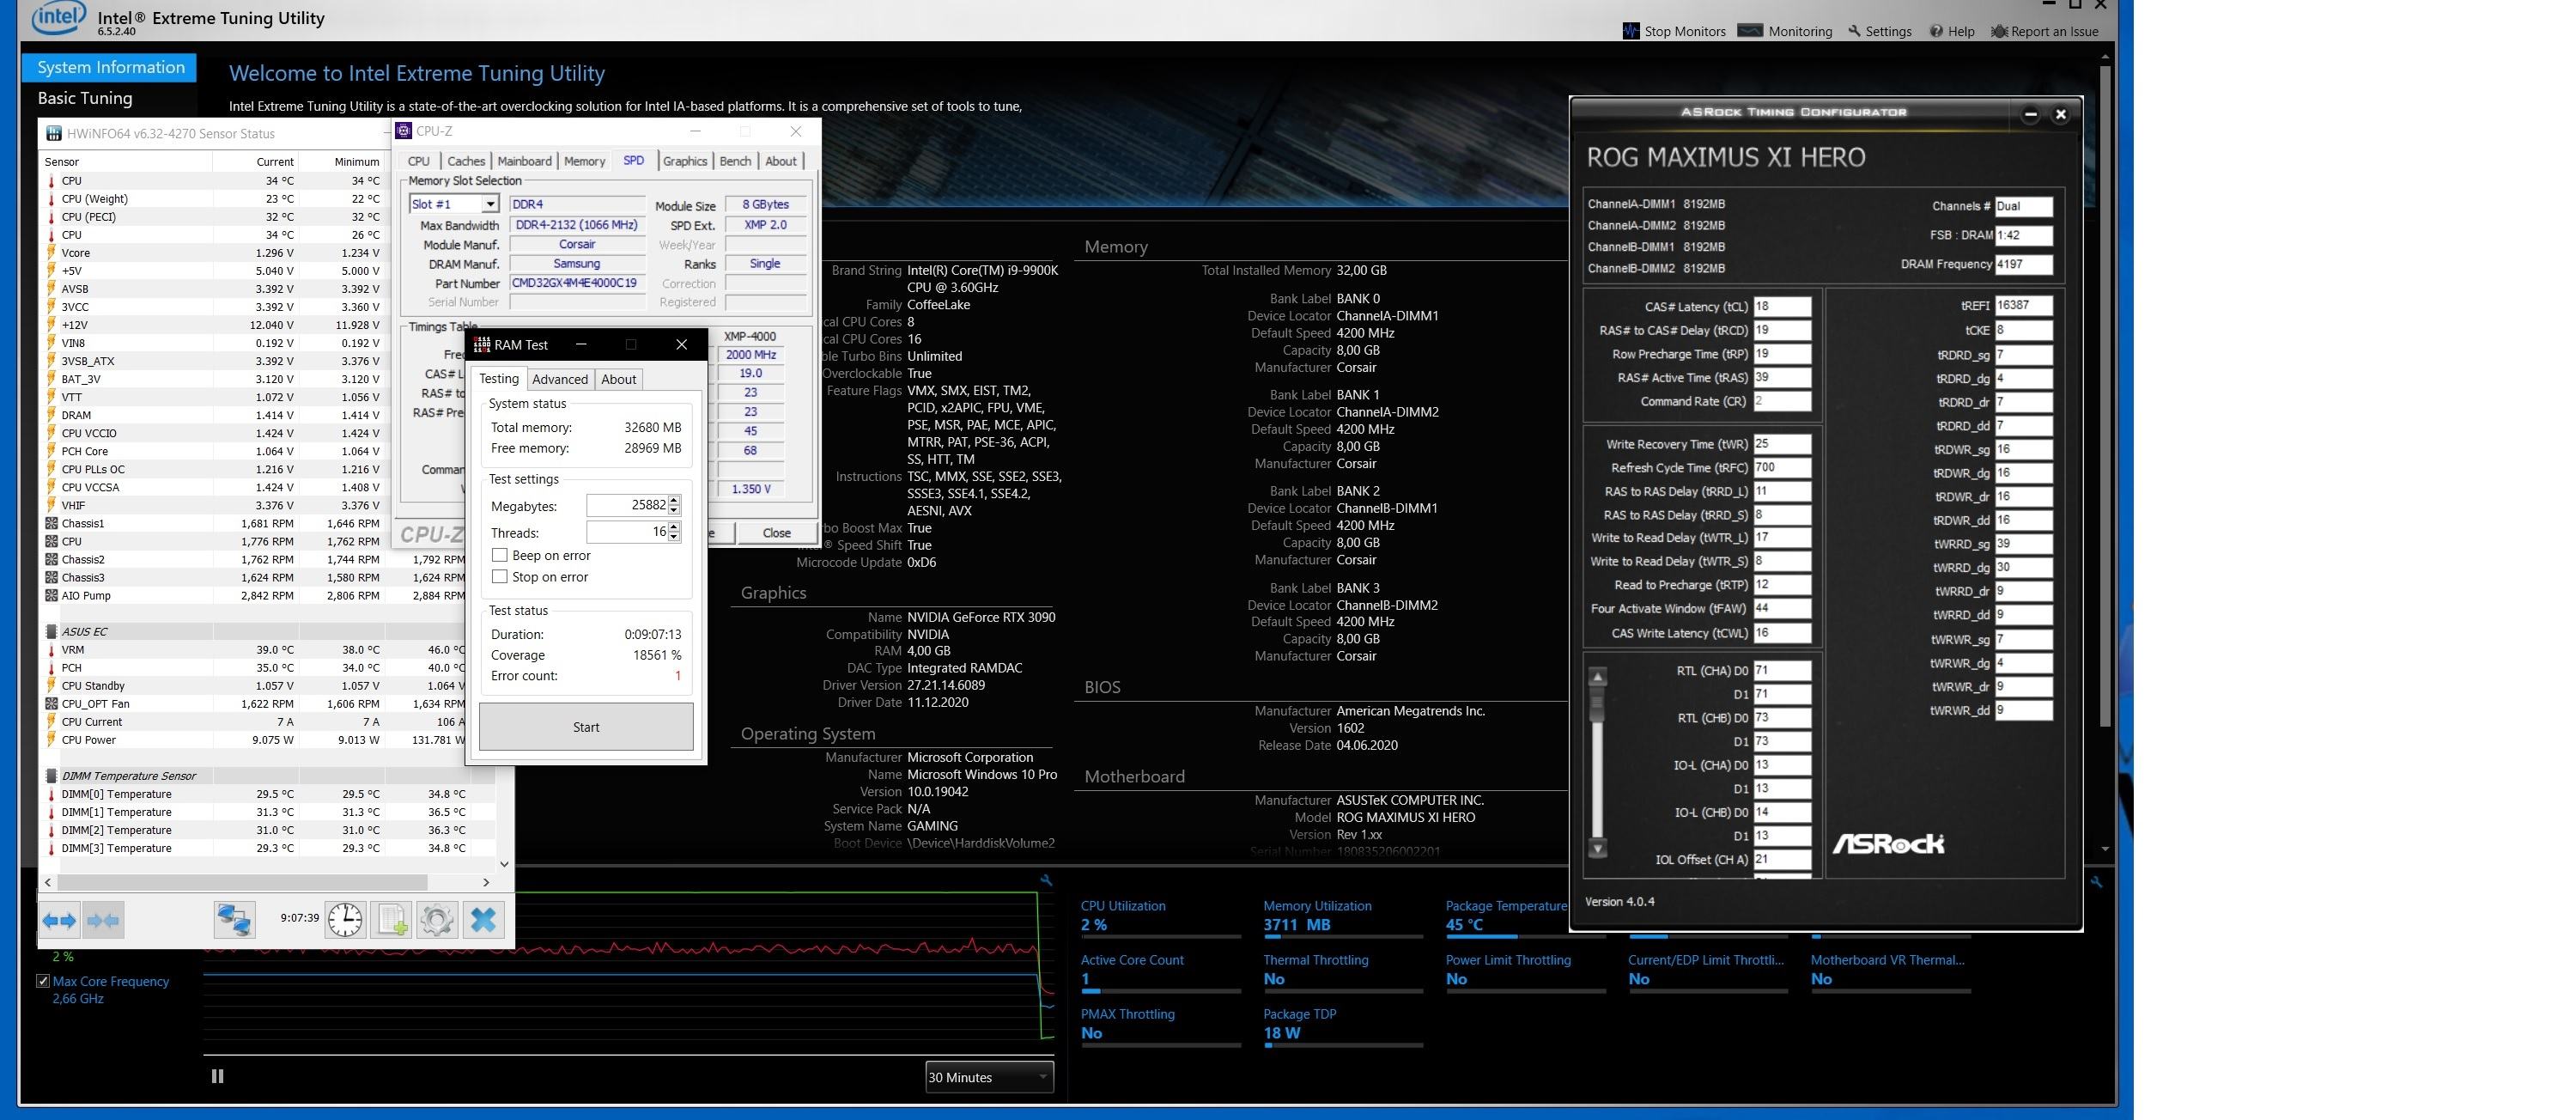This screenshot has height=1120, width=2576.
Task: Click the Help question mark icon
Action: pyautogui.click(x=1936, y=31)
